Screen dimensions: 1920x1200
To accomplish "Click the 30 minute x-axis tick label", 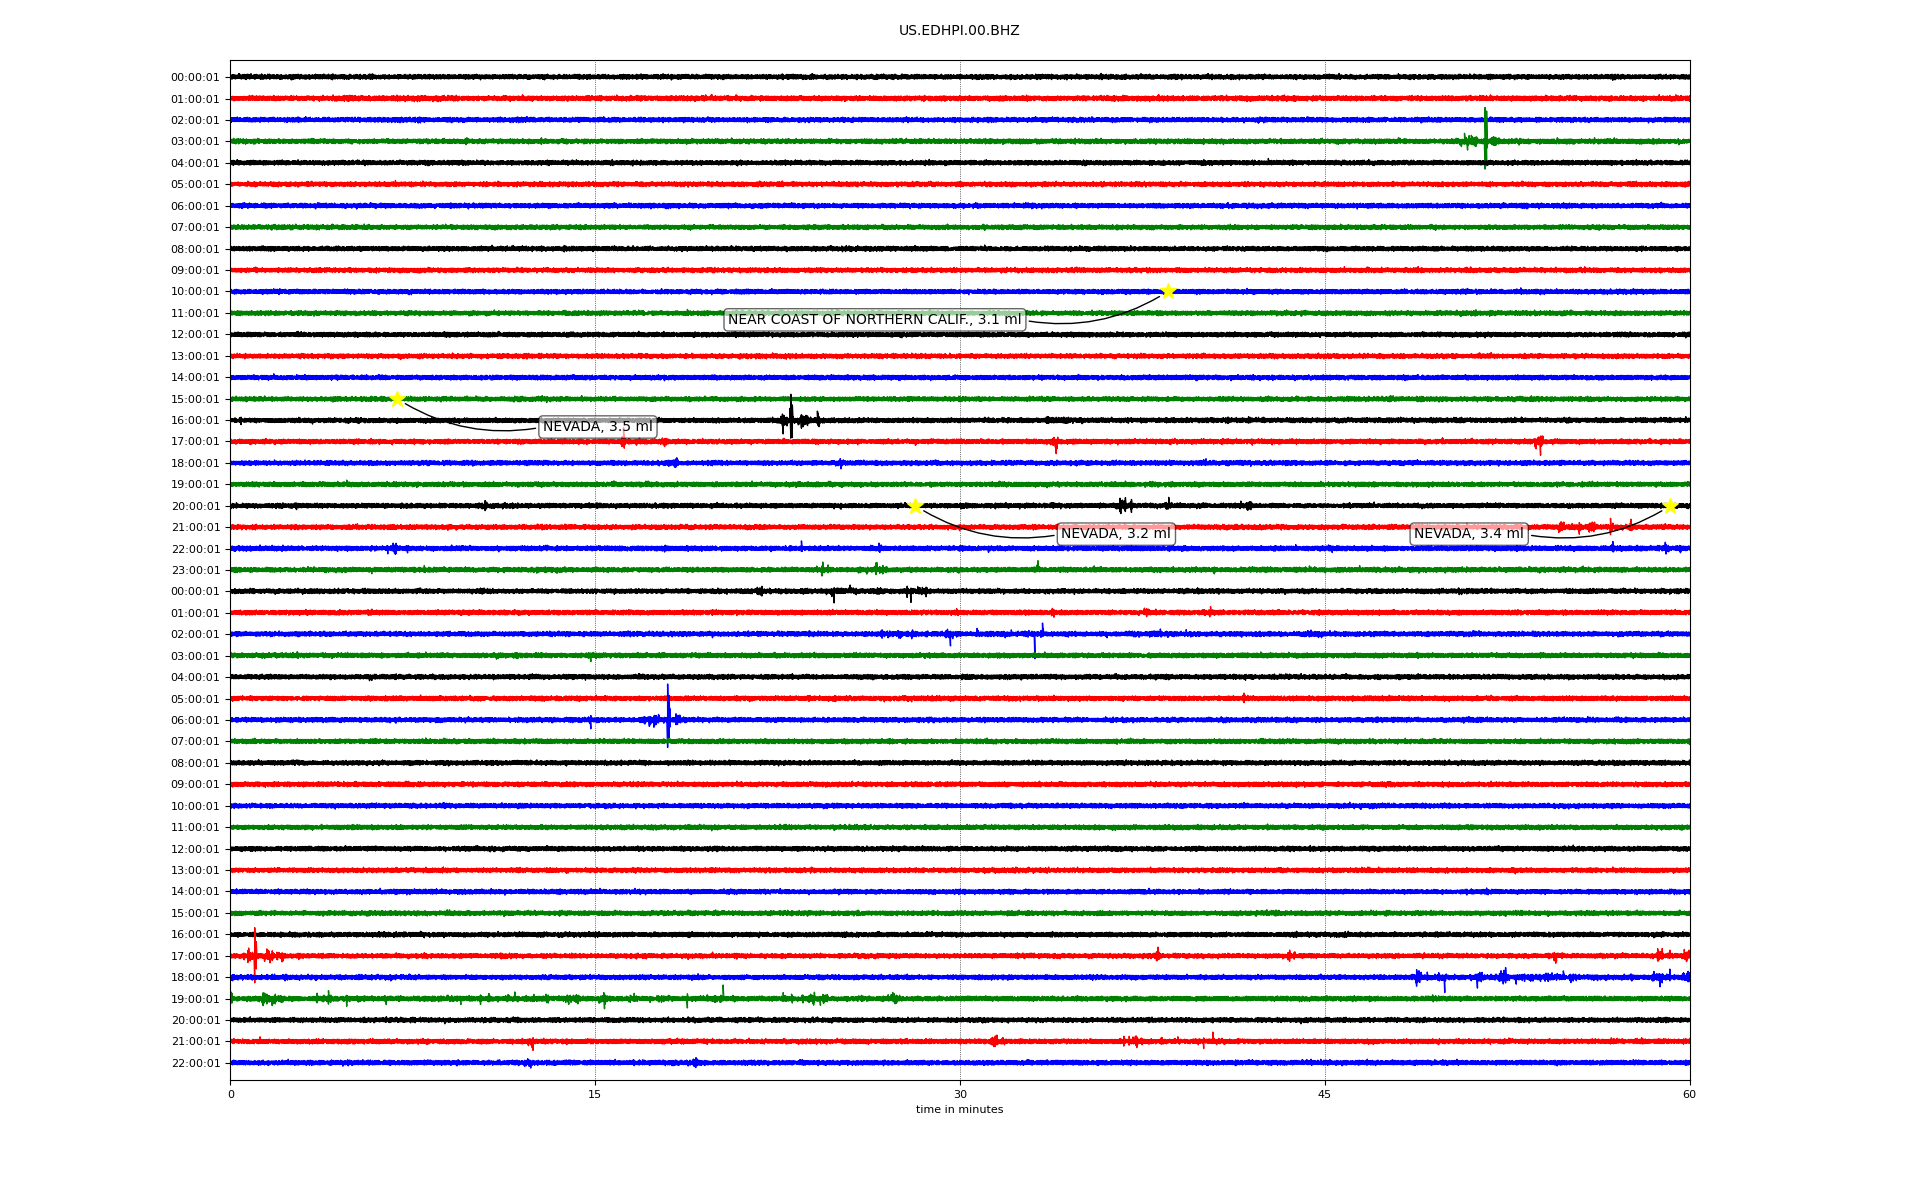I will [x=960, y=1094].
